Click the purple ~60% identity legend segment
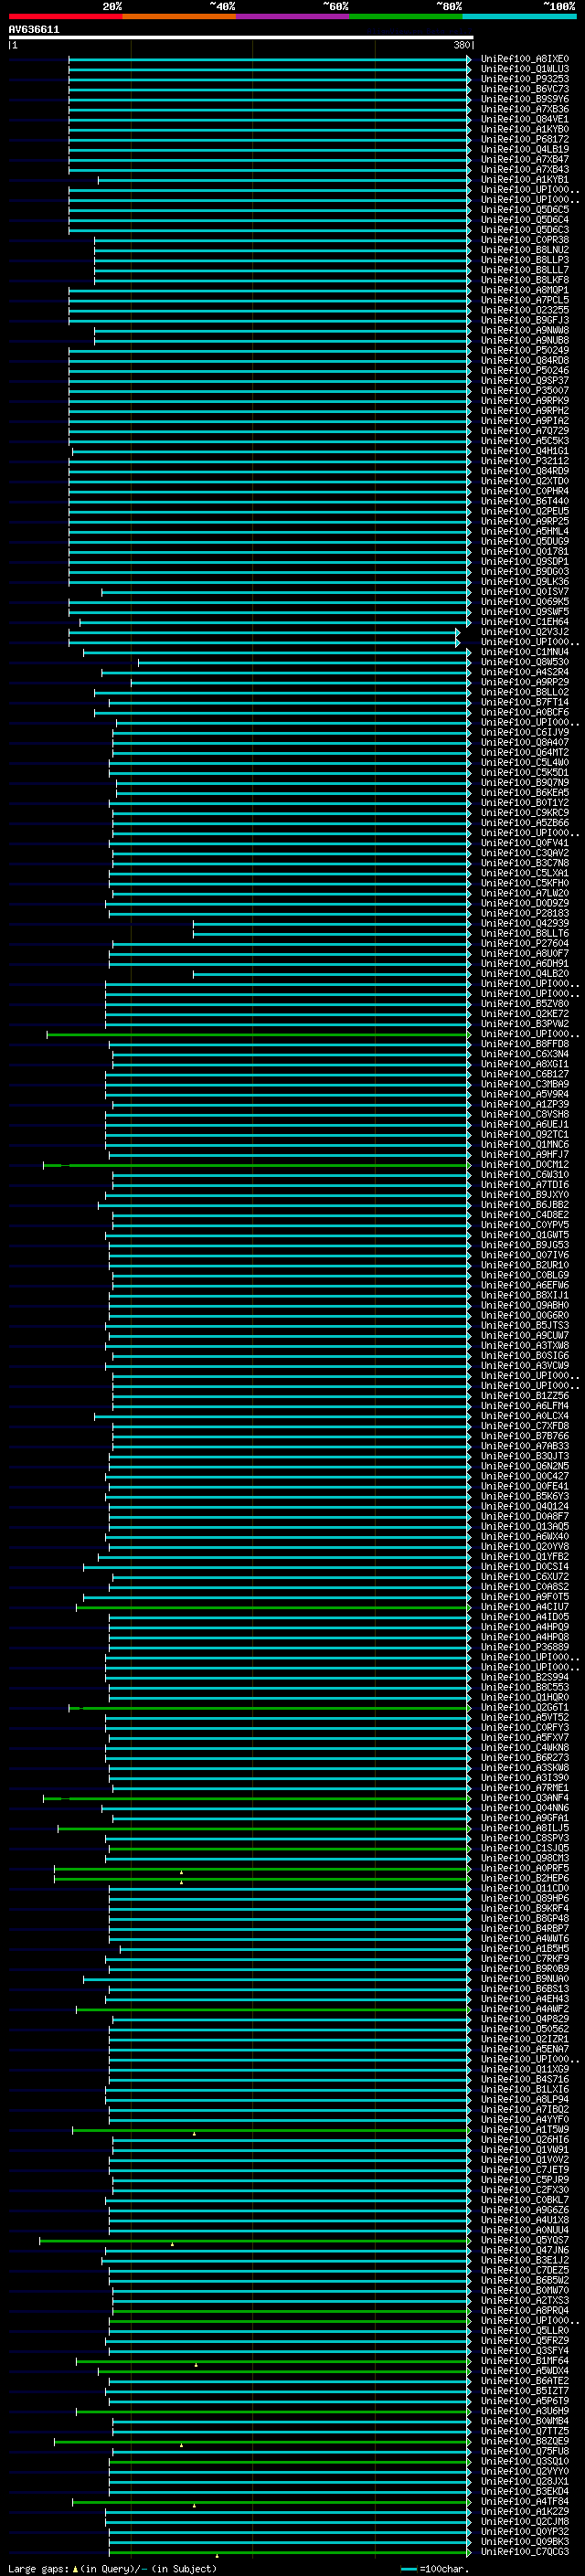The height and width of the screenshot is (2576, 585). pyautogui.click(x=292, y=16)
